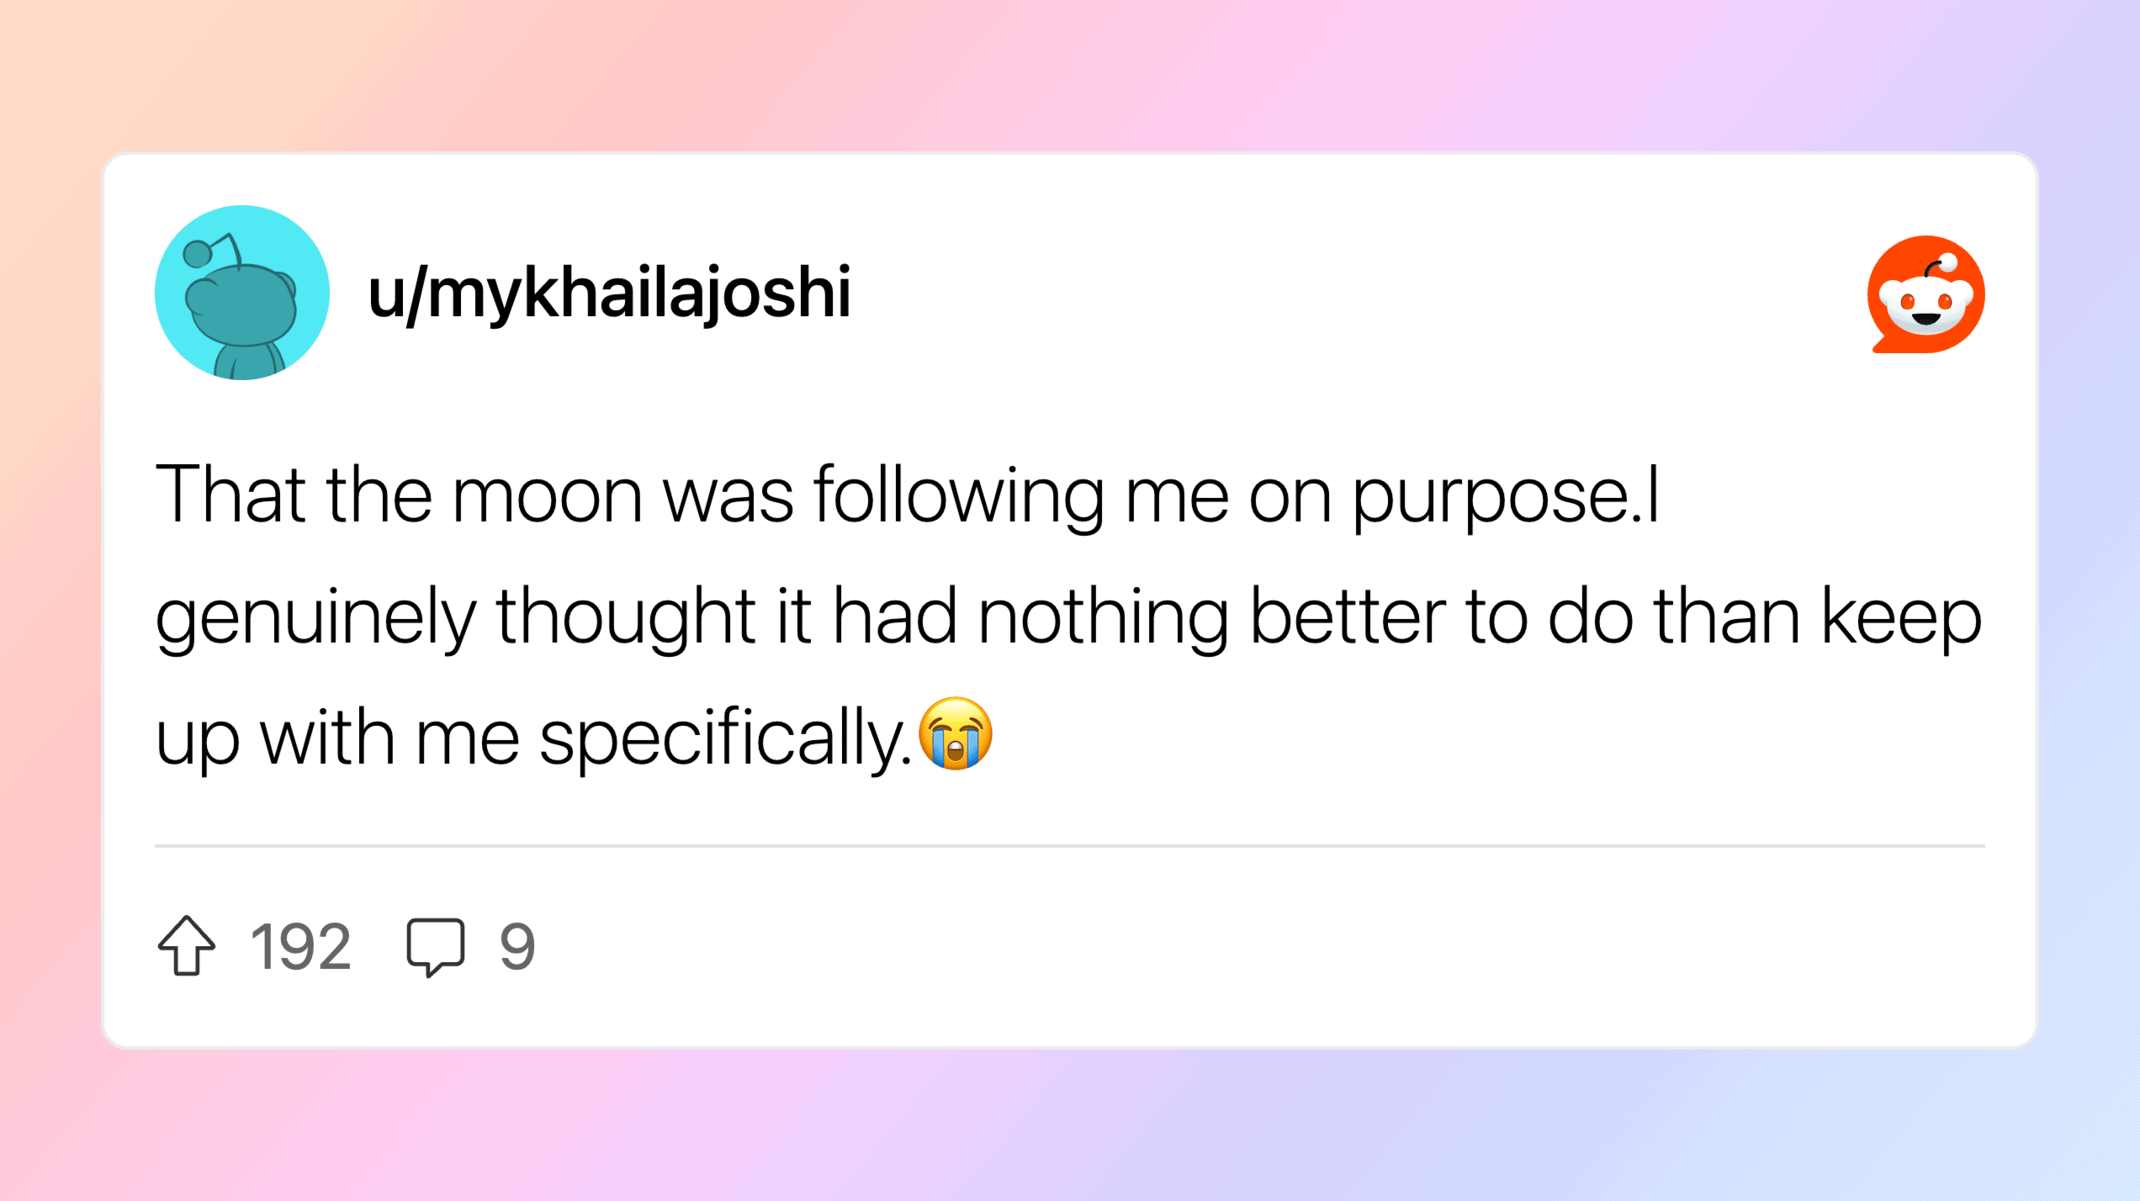Click the divider line above vote count
Screen dimensions: 2140x1201
pos(1069,846)
